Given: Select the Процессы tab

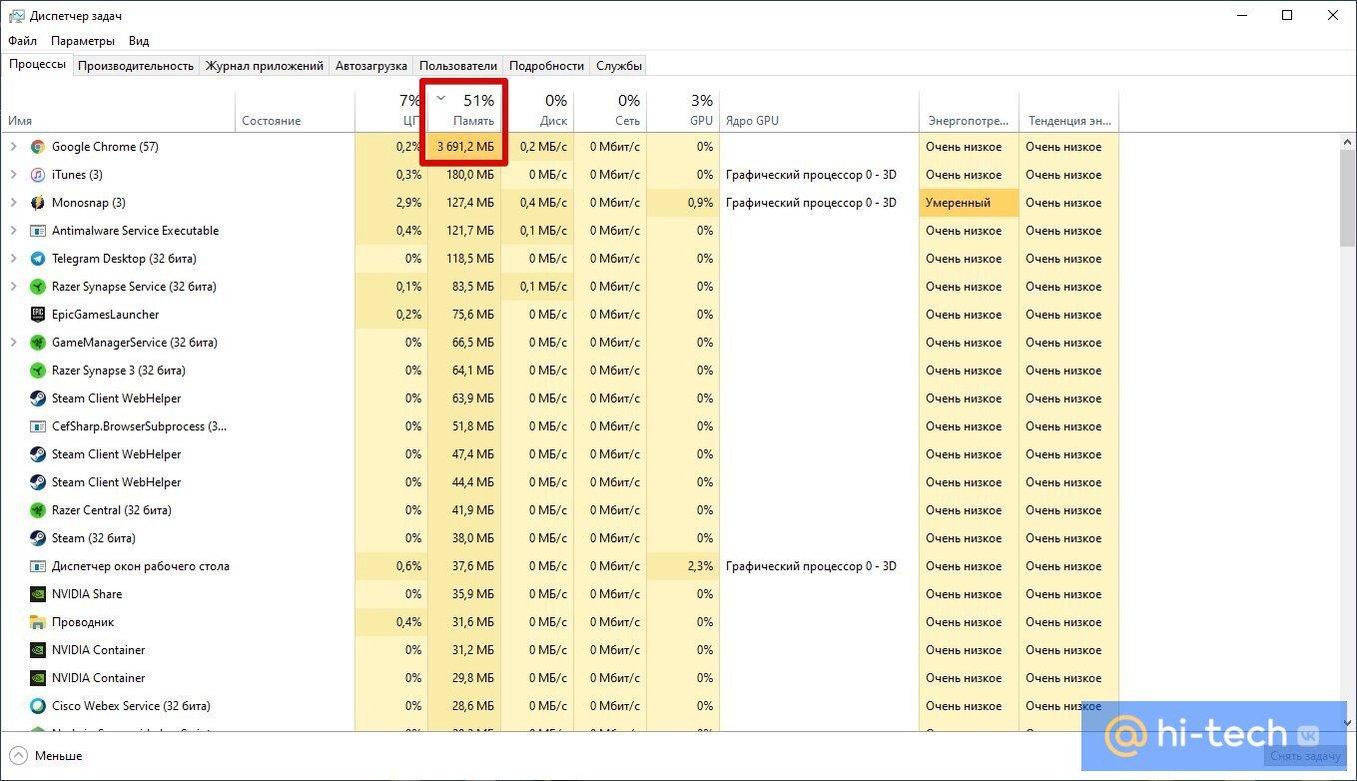Looking at the screenshot, I should [x=37, y=65].
